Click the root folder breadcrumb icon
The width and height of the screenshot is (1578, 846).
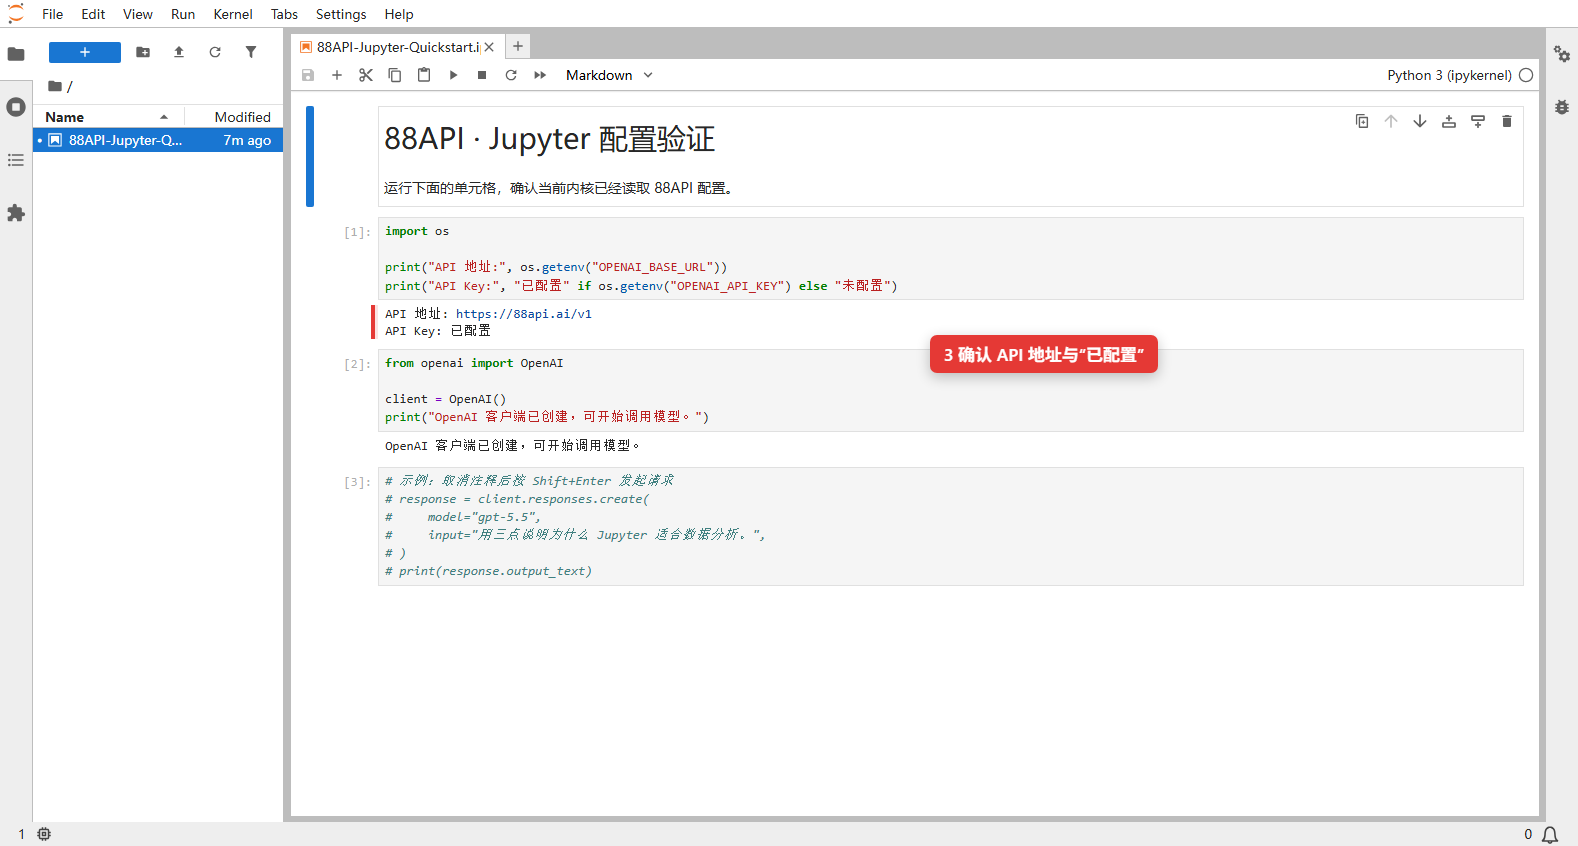click(55, 86)
